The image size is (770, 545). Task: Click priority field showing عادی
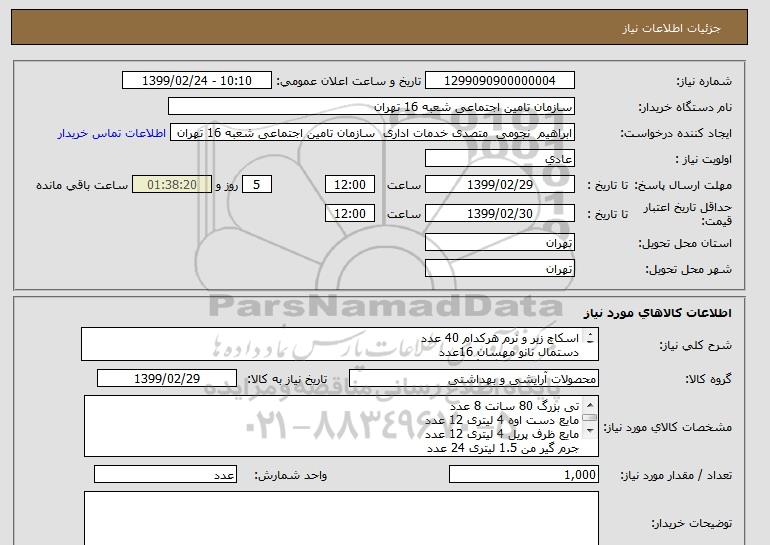[499, 159]
